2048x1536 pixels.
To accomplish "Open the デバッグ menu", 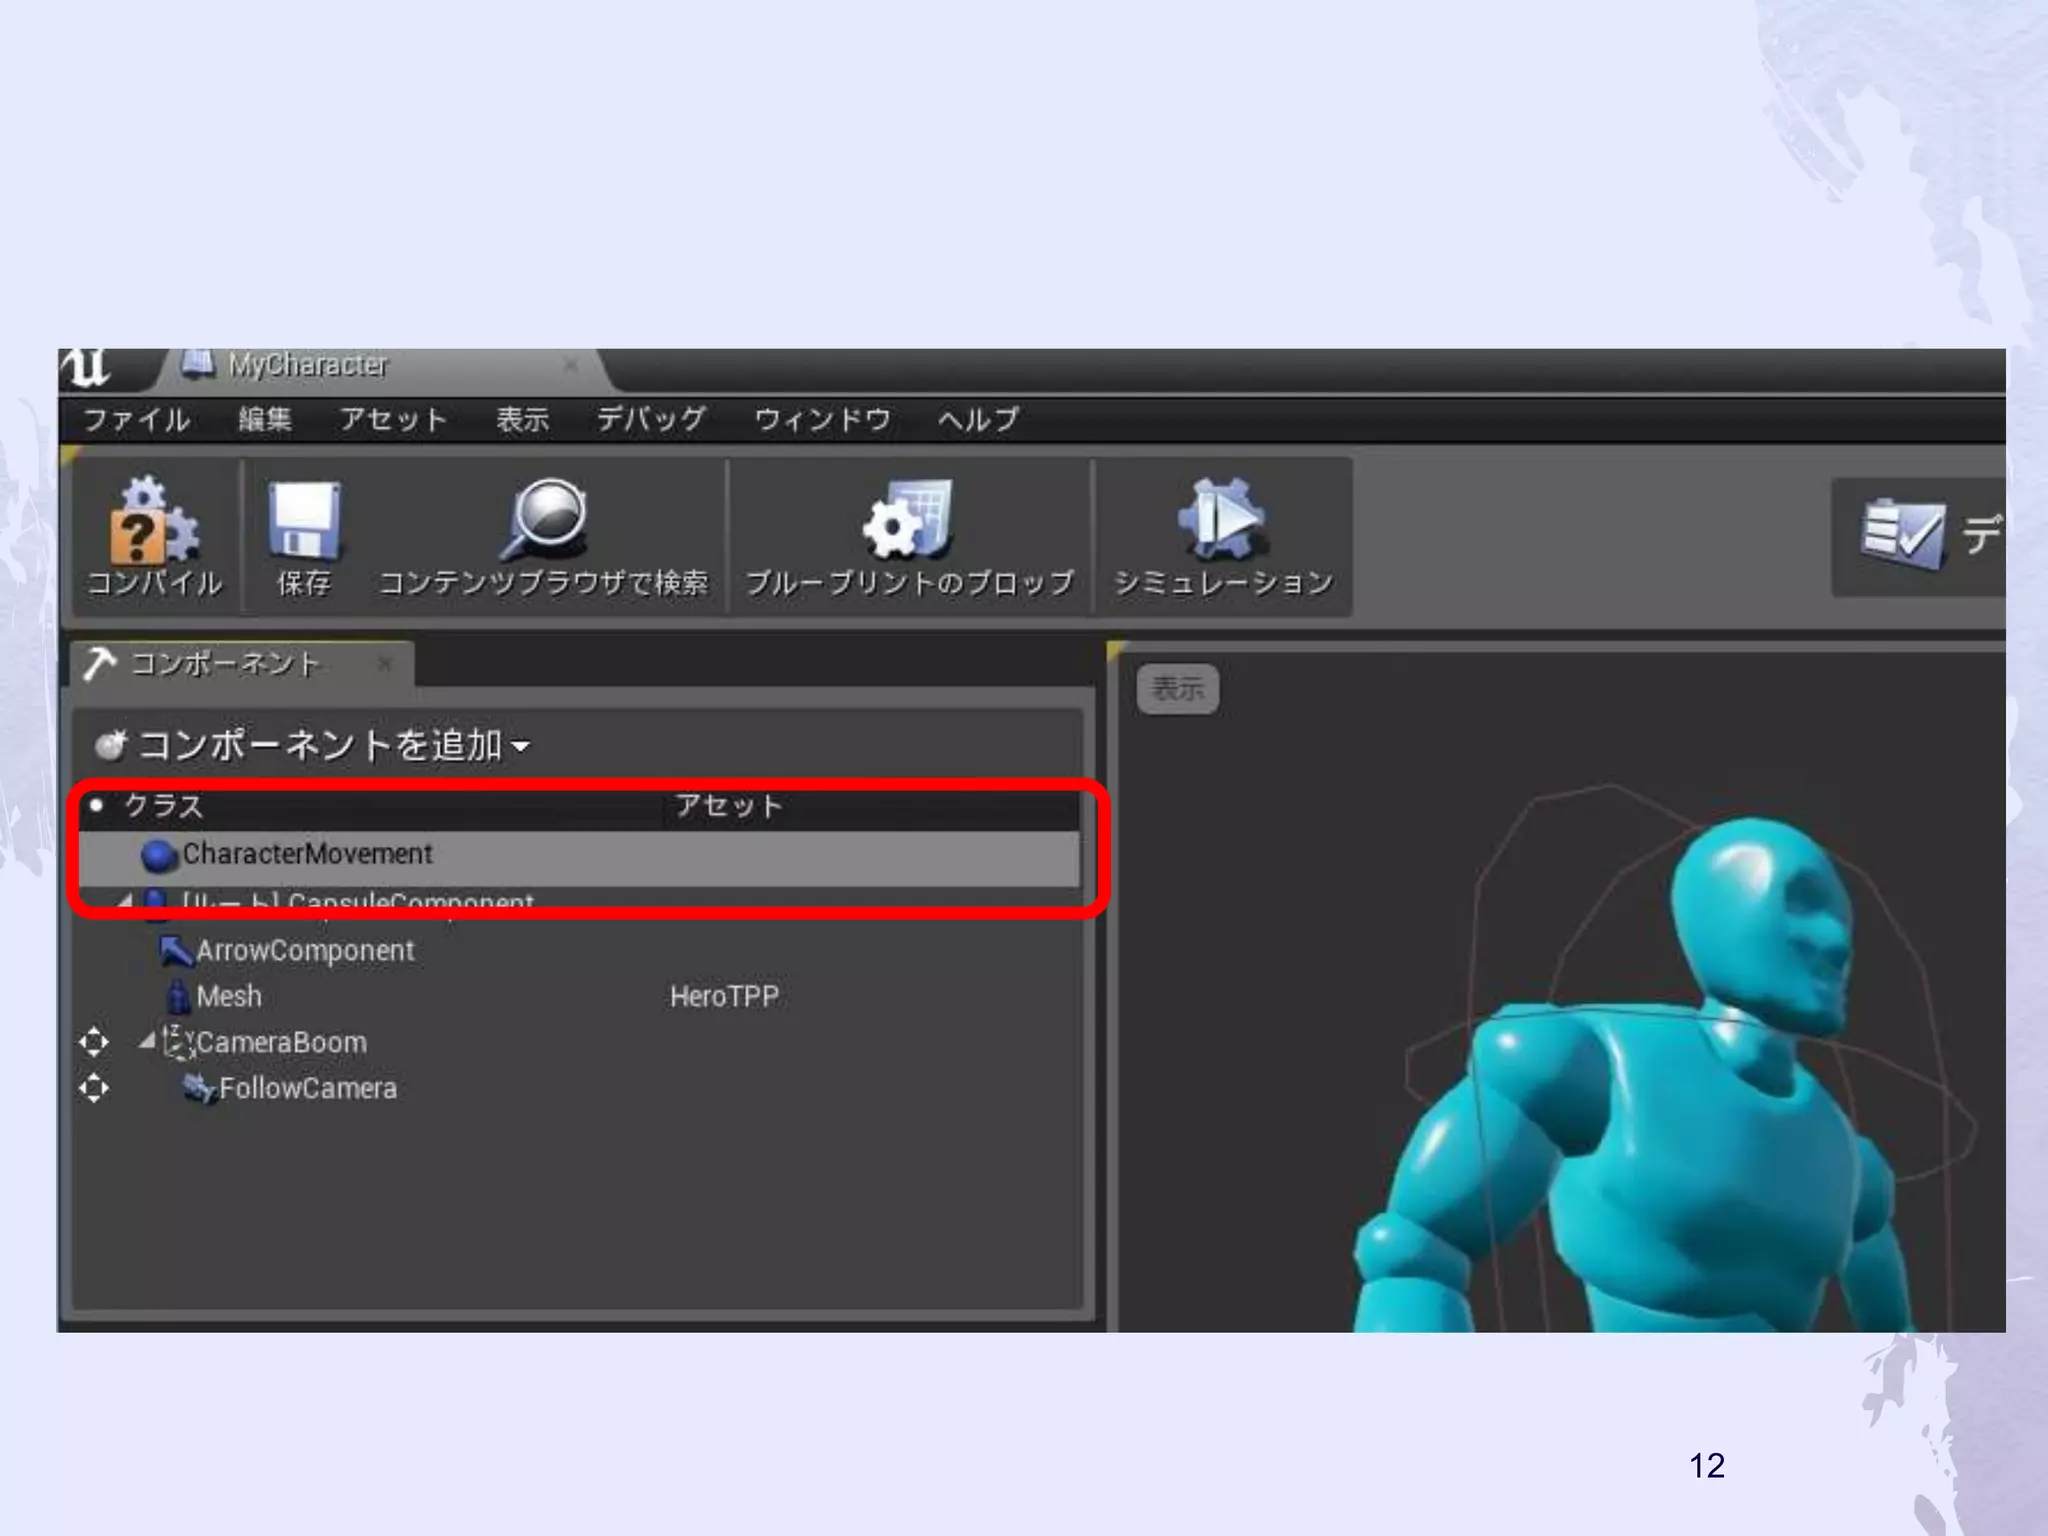I will [651, 419].
